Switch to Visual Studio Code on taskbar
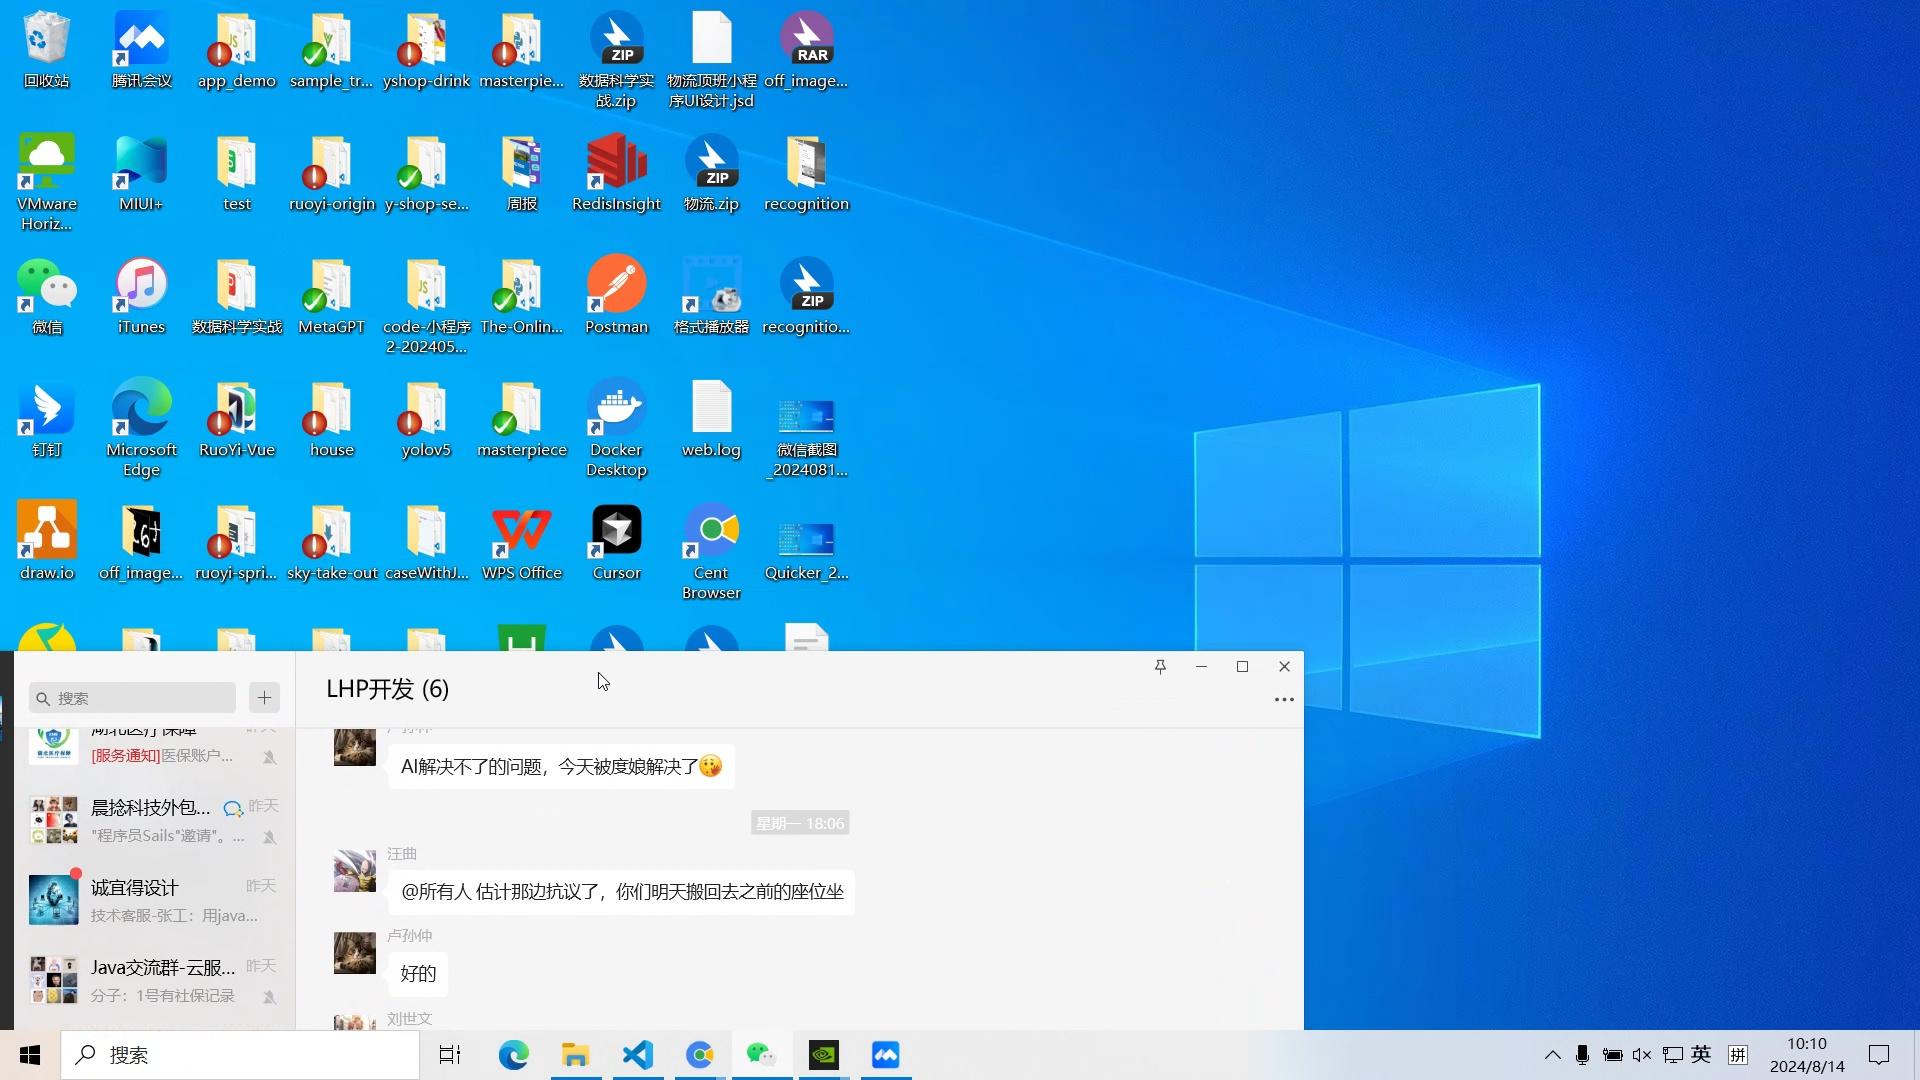 point(637,1055)
